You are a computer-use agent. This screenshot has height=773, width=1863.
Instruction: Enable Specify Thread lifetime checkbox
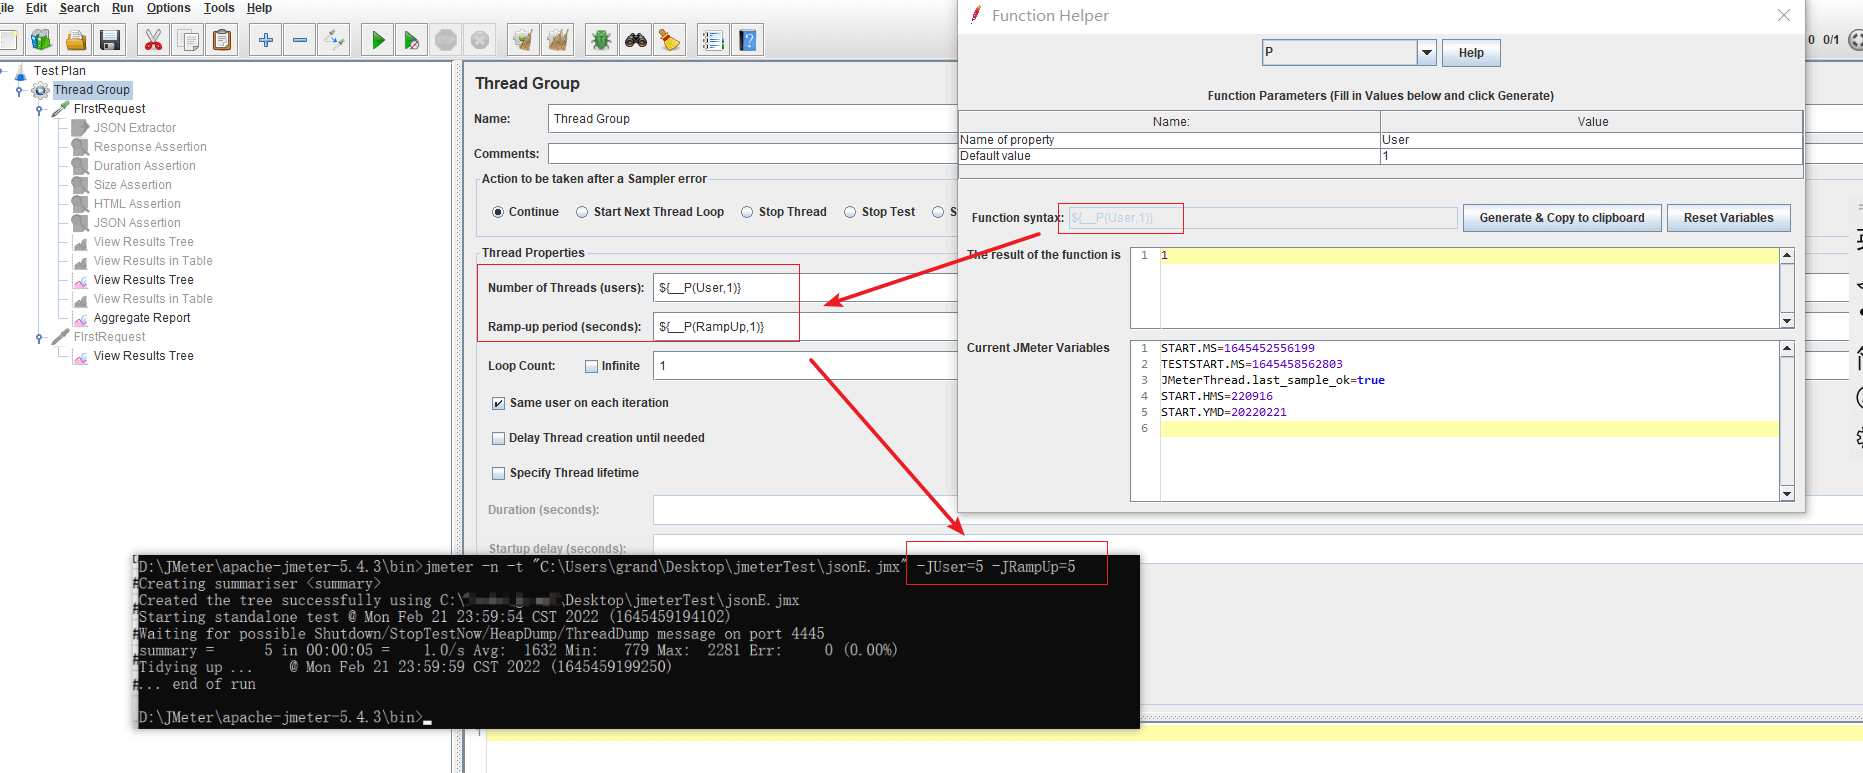(x=498, y=473)
